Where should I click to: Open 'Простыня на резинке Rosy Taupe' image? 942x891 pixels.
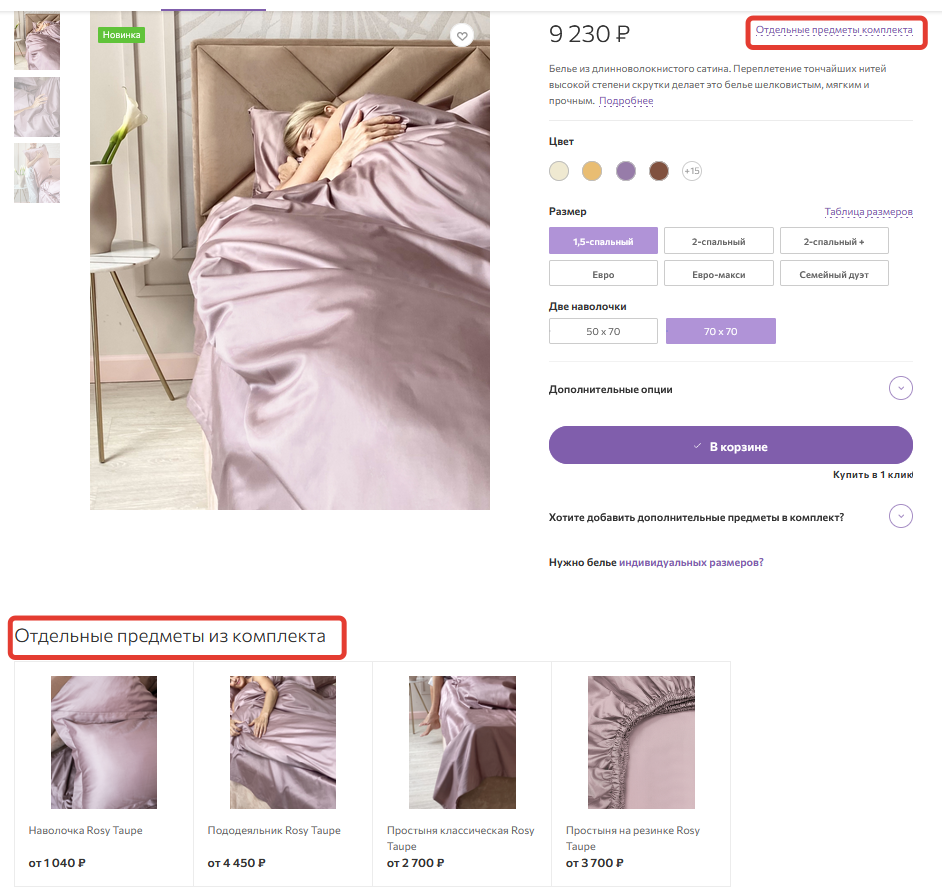[x=641, y=742]
